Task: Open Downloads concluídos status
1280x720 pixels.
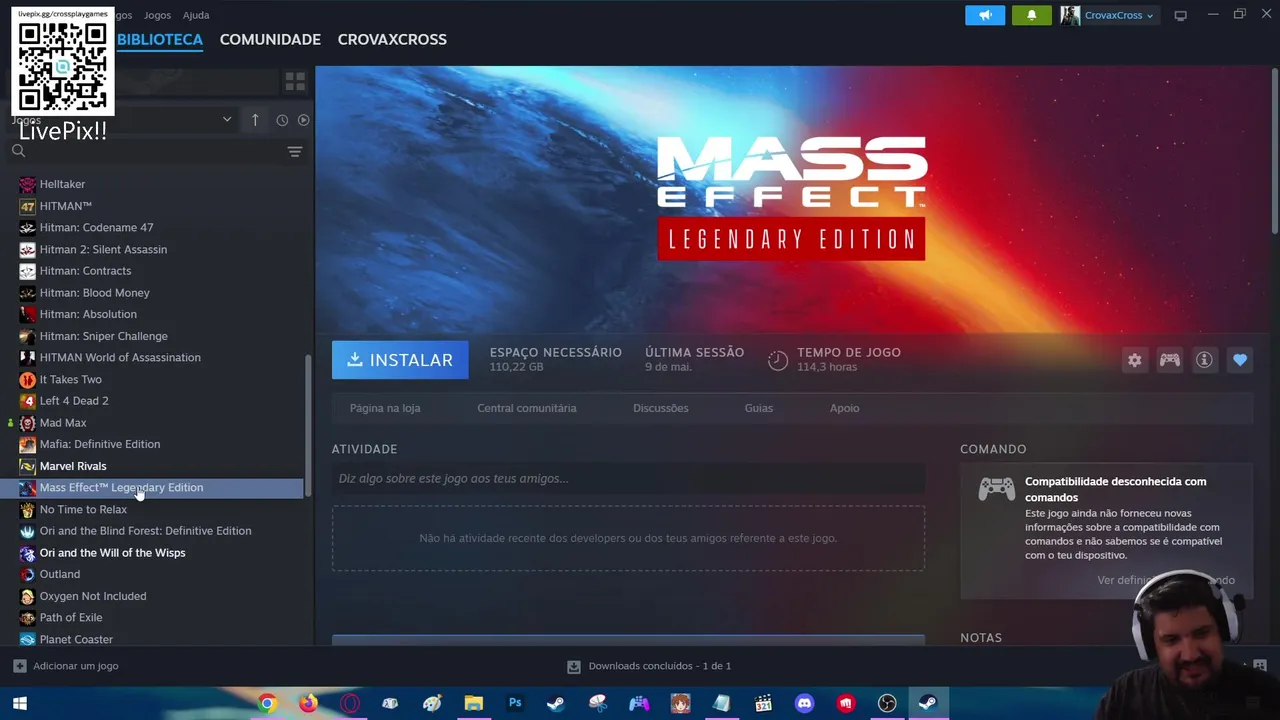Action: pyautogui.click(x=660, y=666)
